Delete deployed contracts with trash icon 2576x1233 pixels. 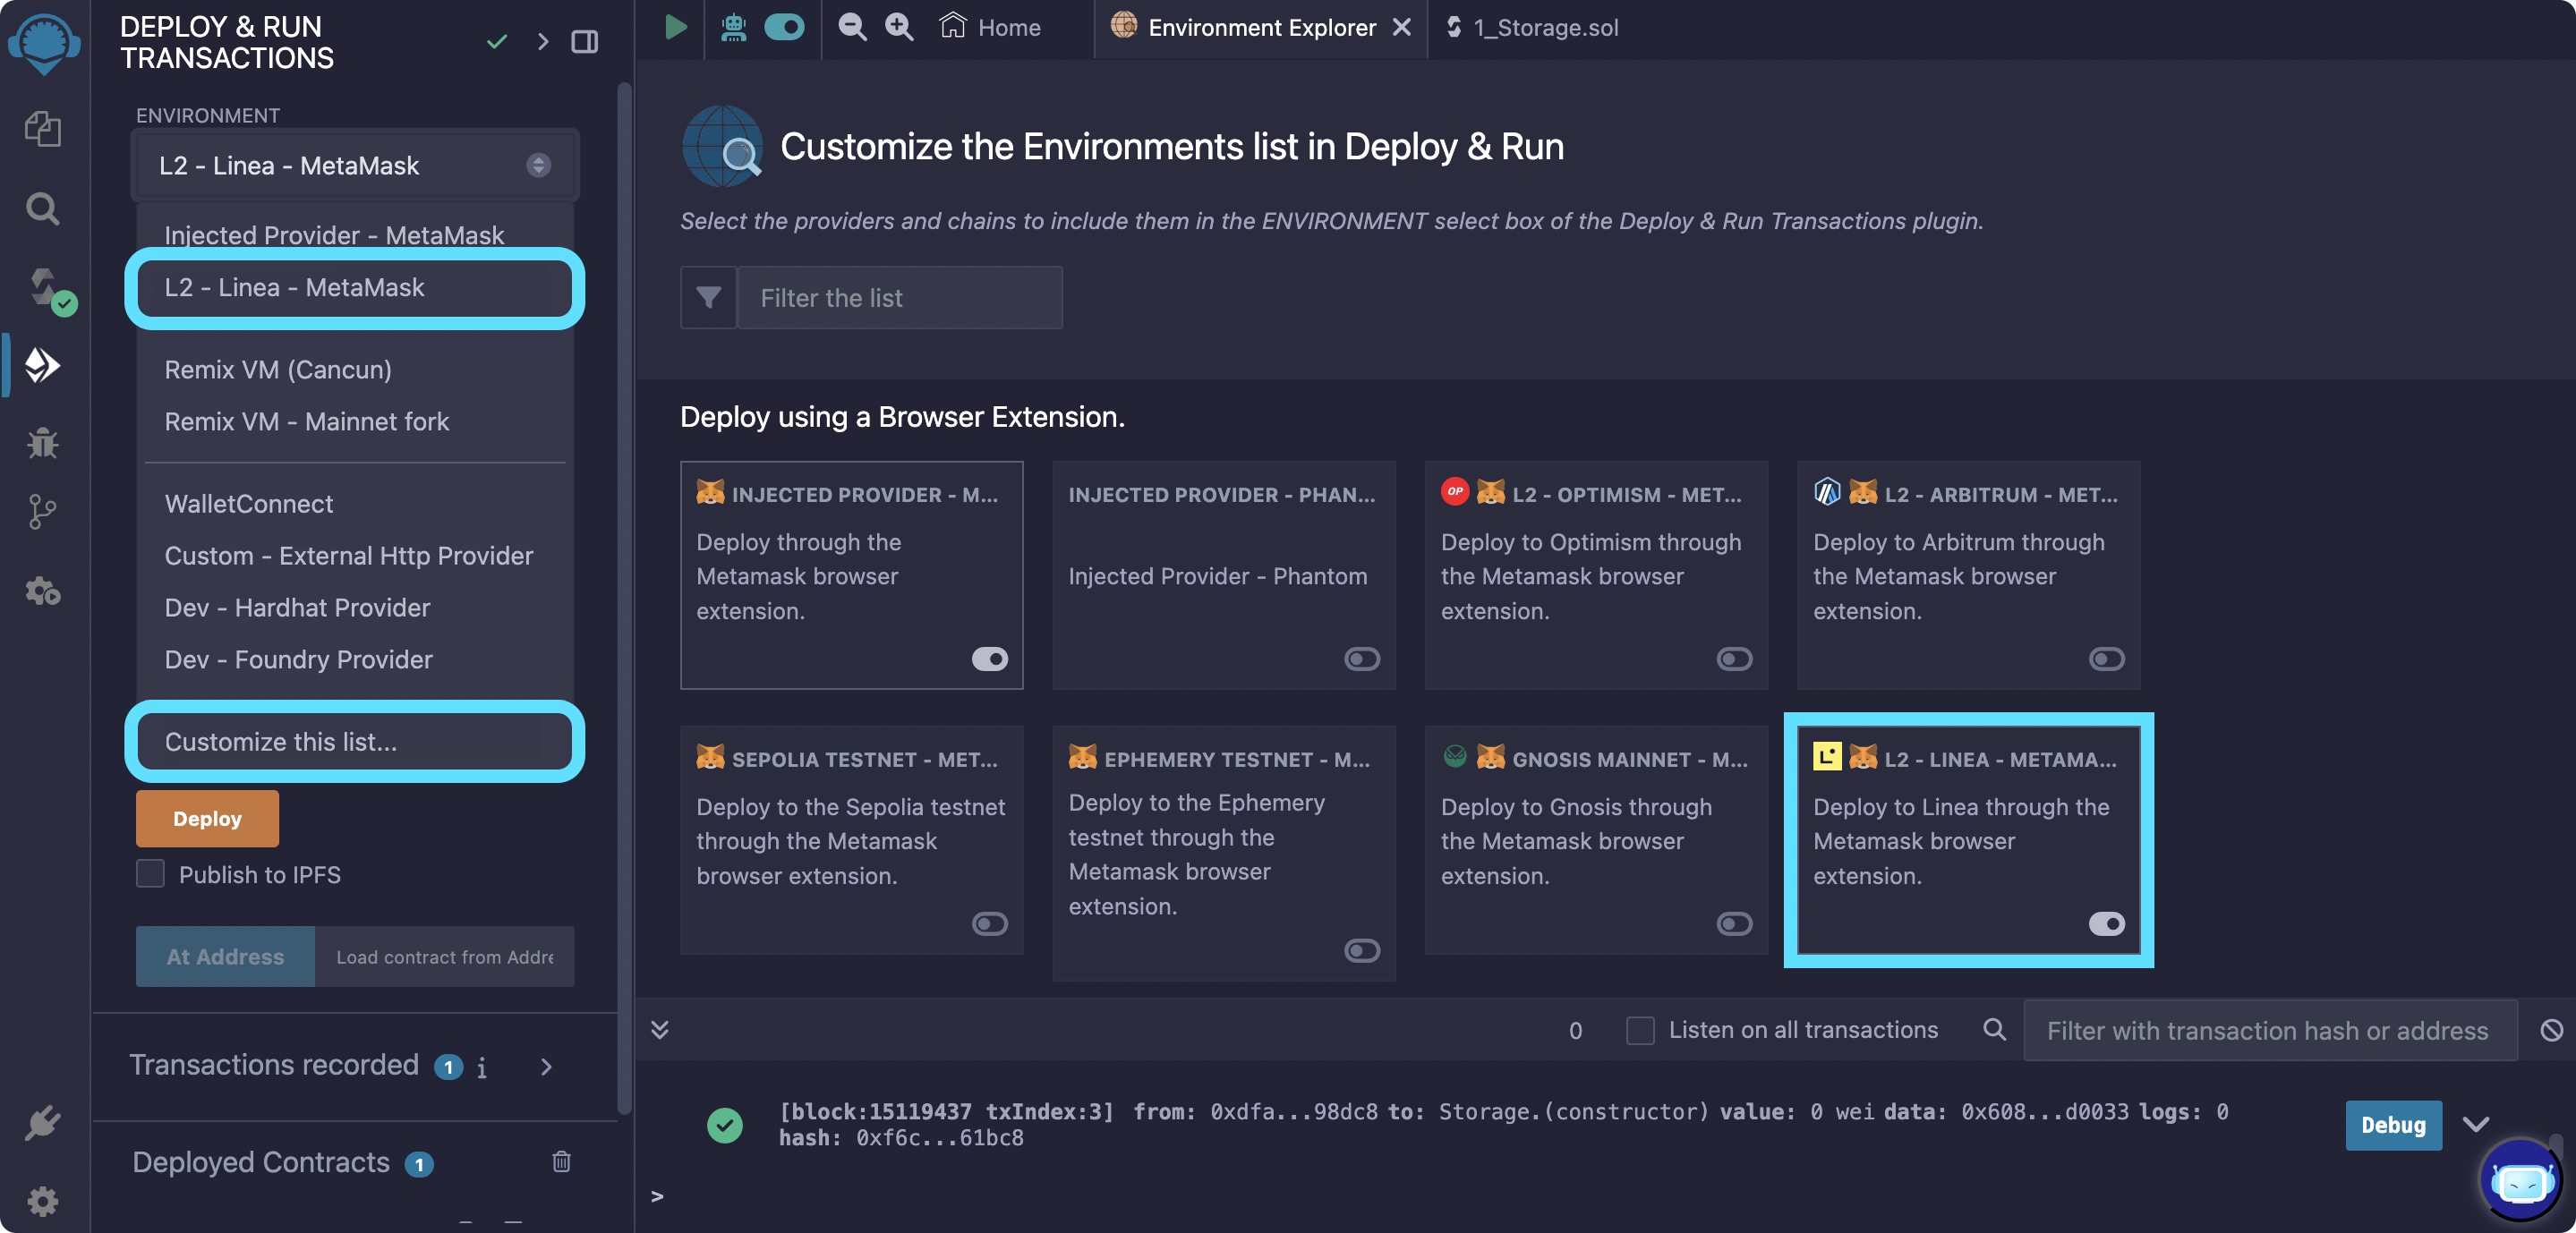pyautogui.click(x=561, y=1161)
